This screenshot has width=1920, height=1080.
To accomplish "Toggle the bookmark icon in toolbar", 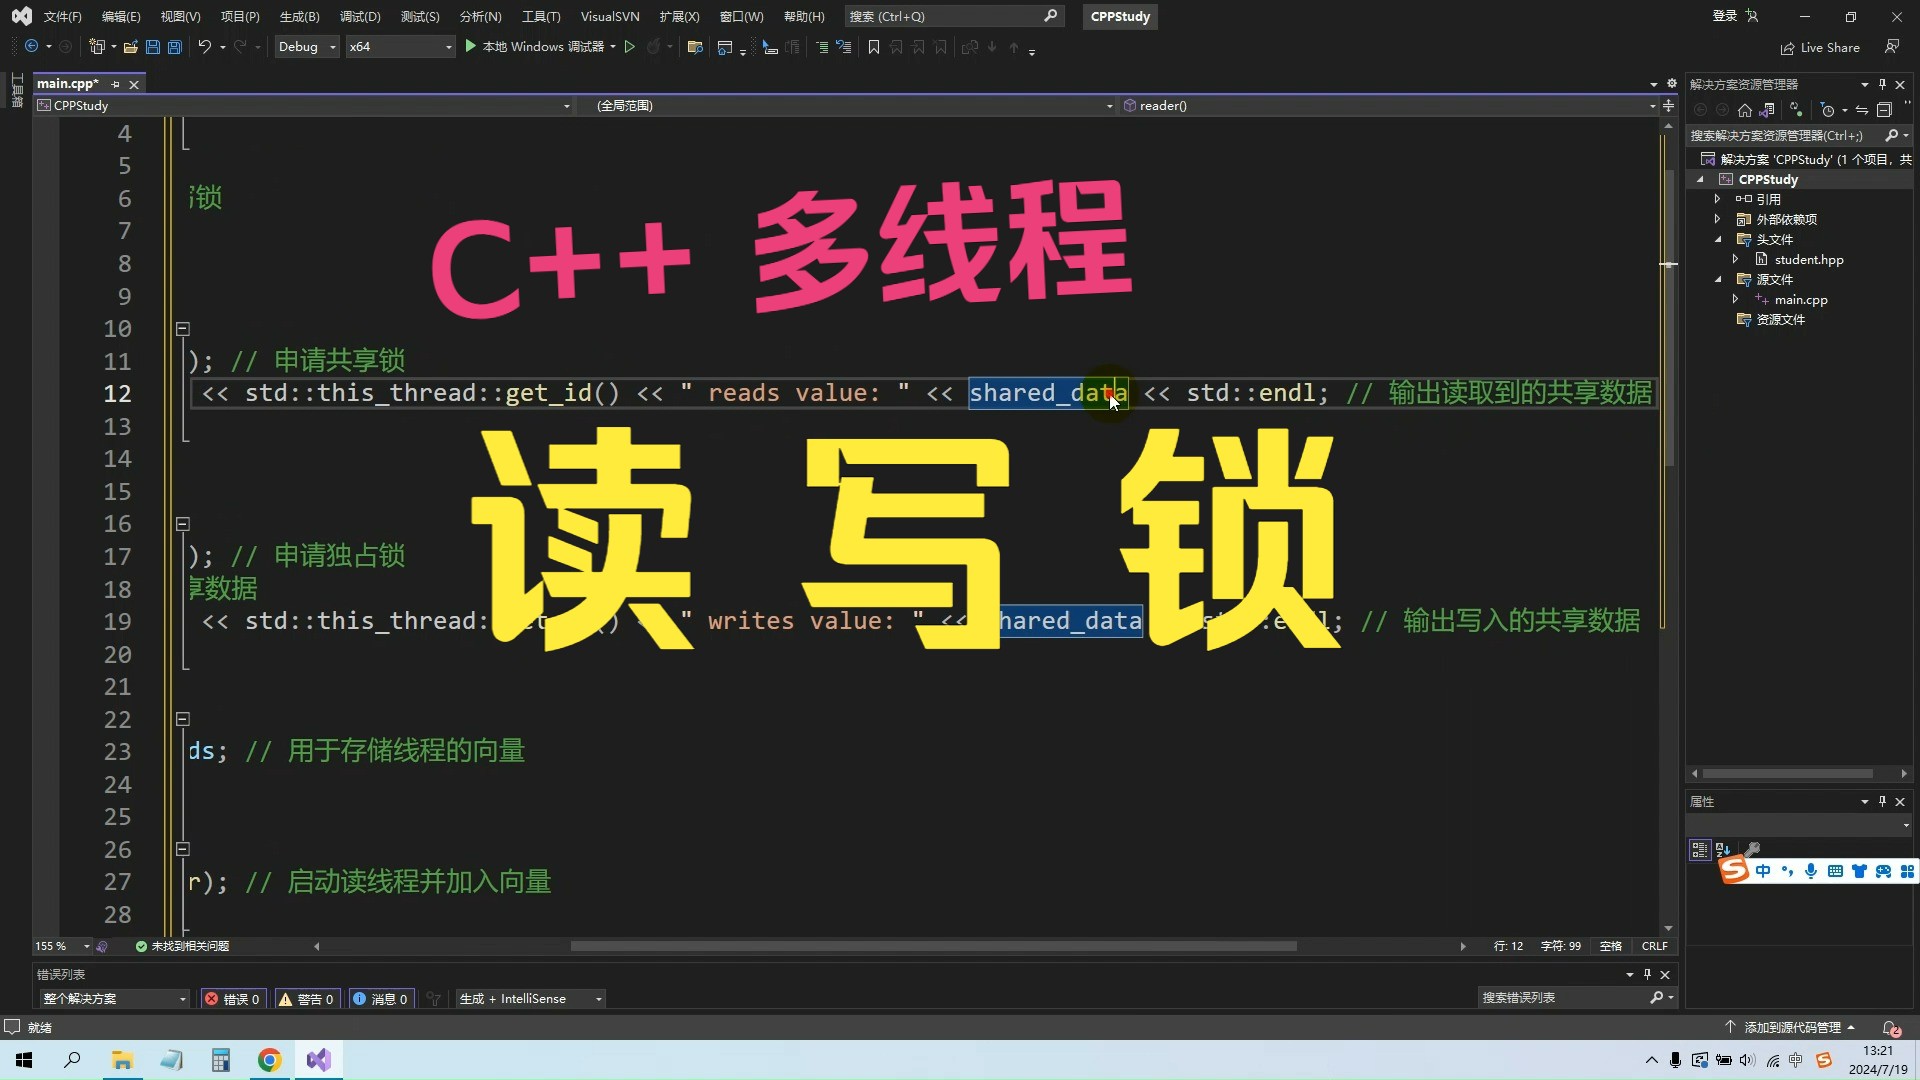I will tap(873, 47).
